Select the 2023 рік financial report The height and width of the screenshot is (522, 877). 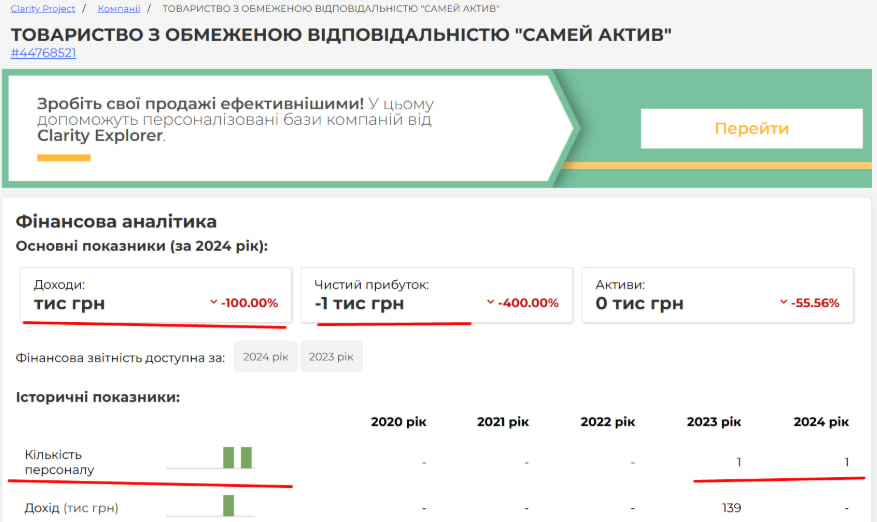331,357
